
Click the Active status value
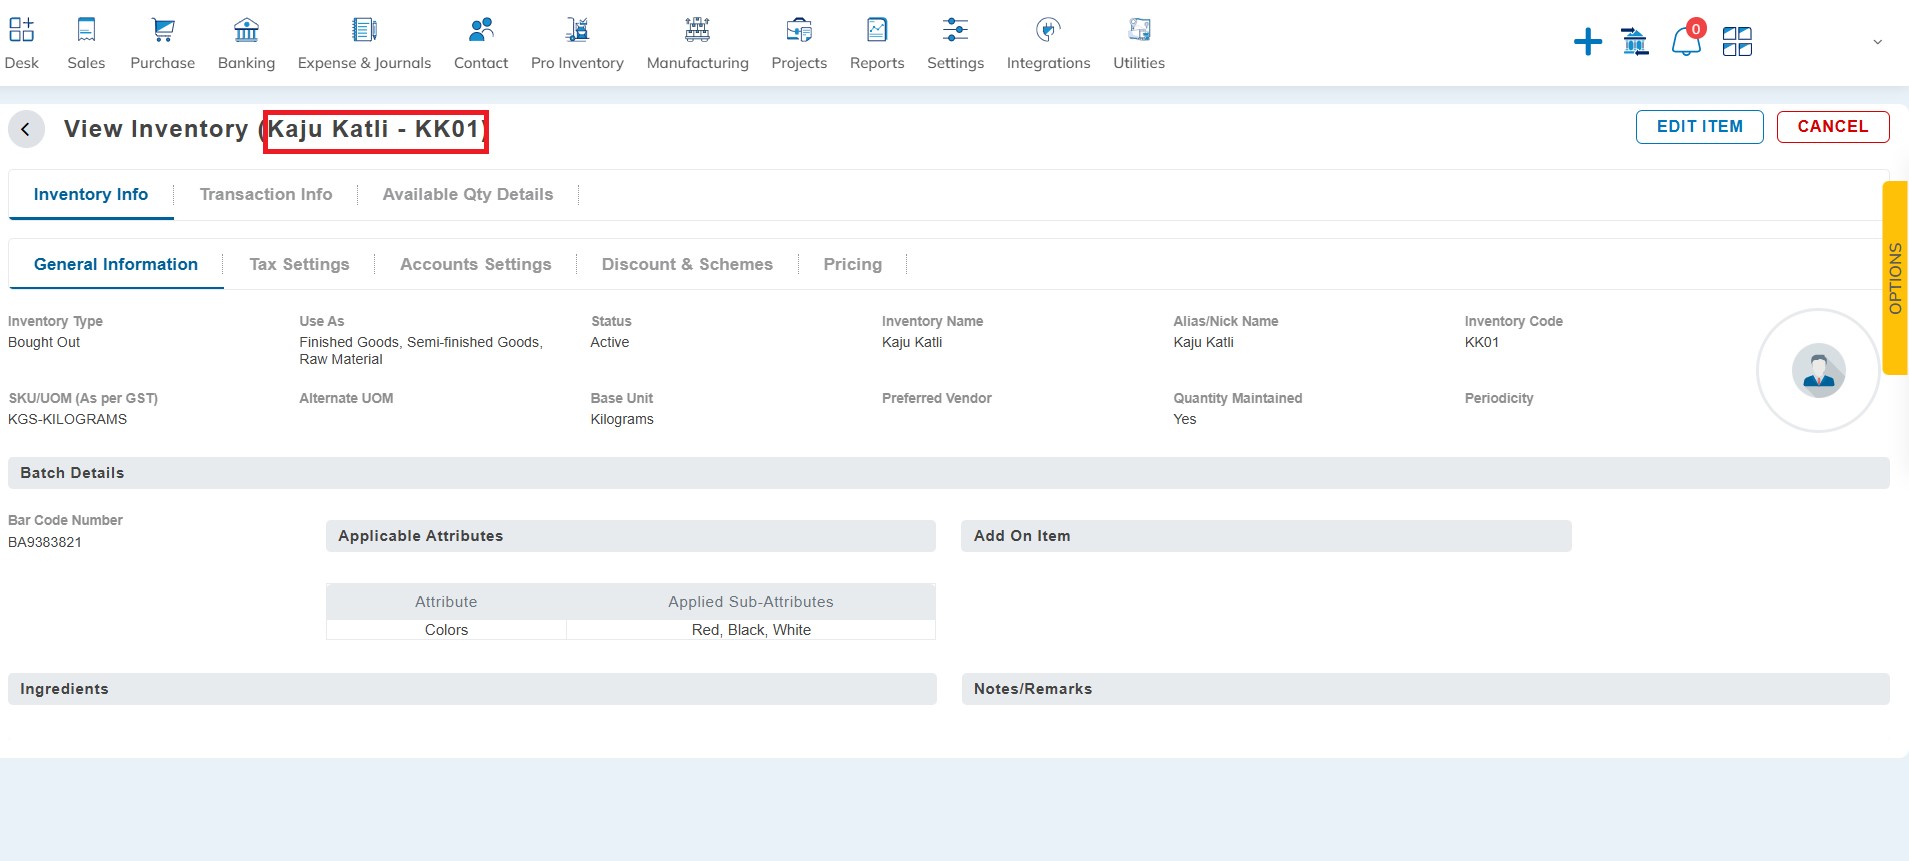pyautogui.click(x=610, y=342)
